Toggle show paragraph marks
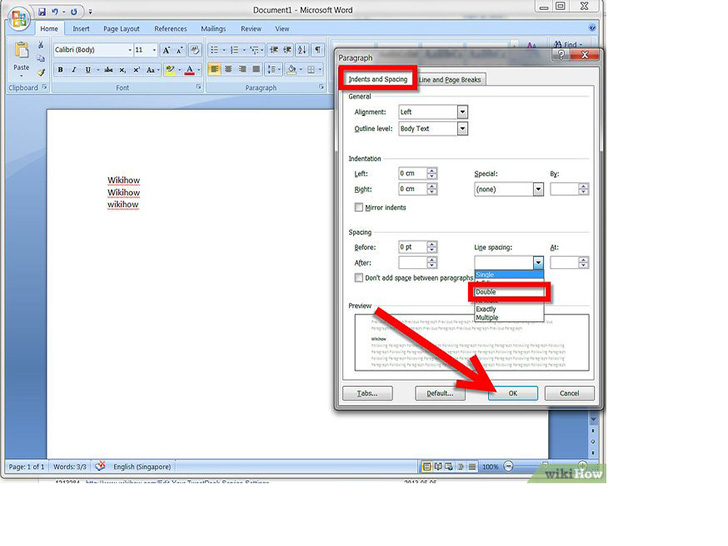 318,50
